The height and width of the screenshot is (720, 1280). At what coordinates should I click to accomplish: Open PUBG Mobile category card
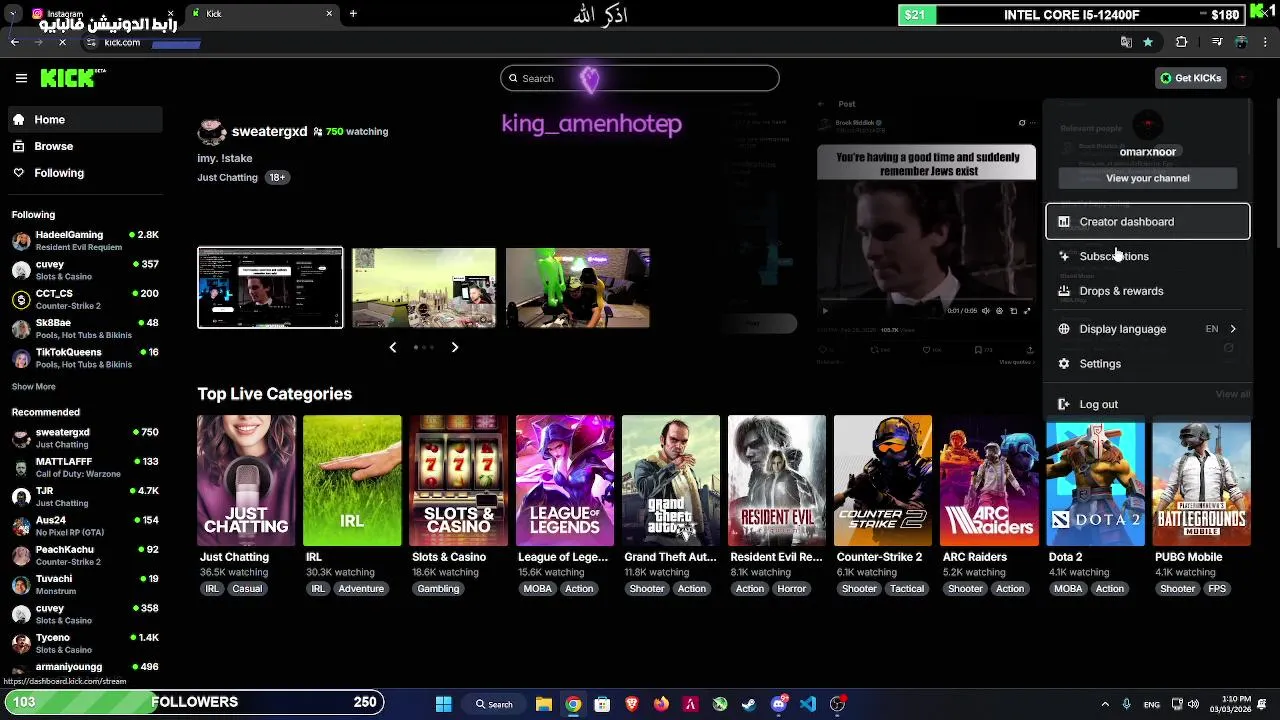(1201, 484)
